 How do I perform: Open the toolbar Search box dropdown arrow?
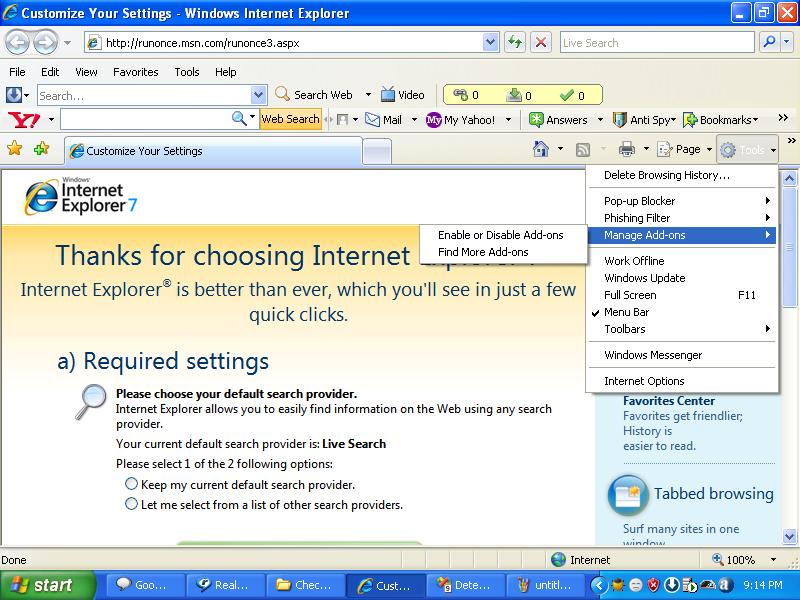pos(258,95)
